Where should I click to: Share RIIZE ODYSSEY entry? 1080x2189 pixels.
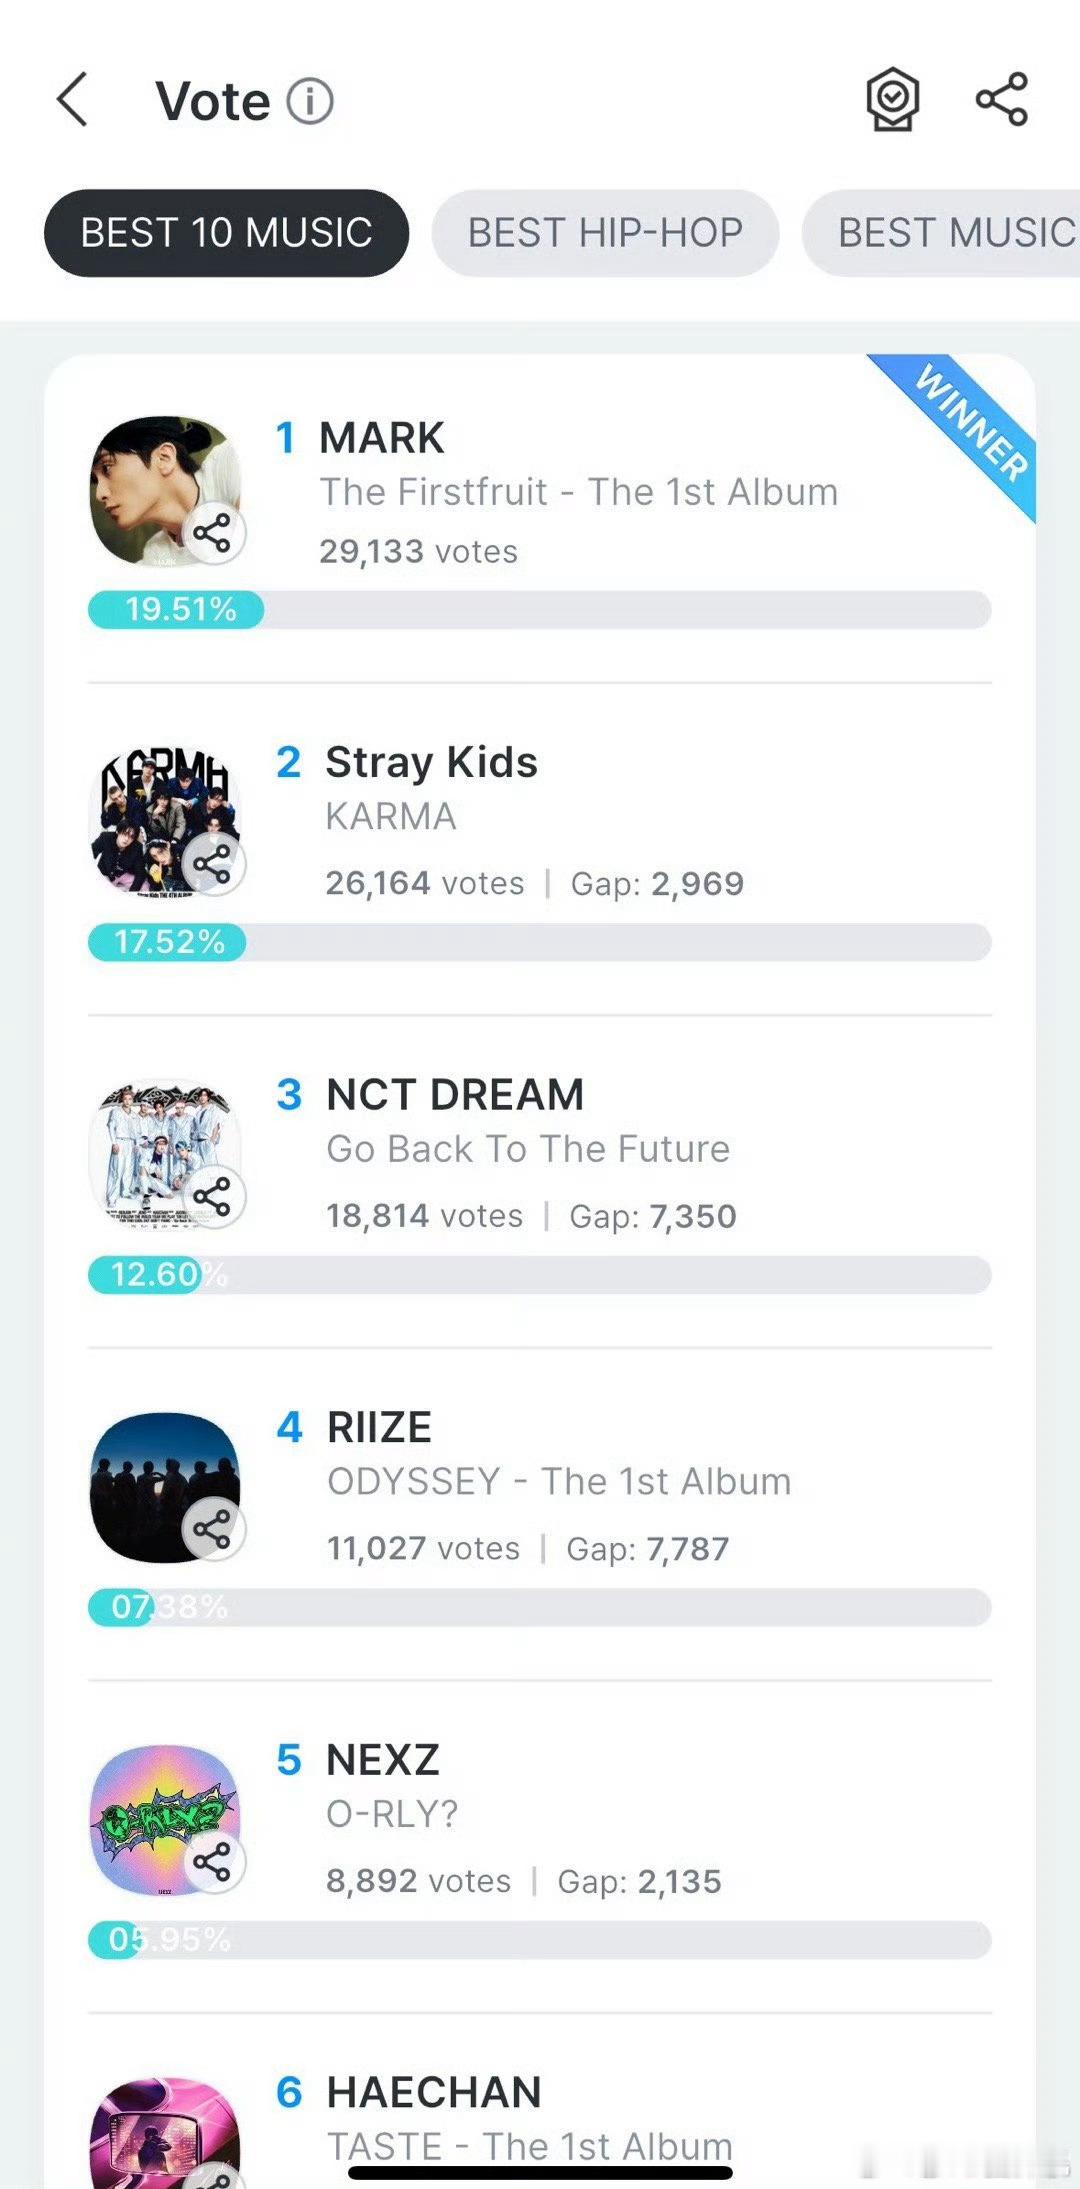212,1528
